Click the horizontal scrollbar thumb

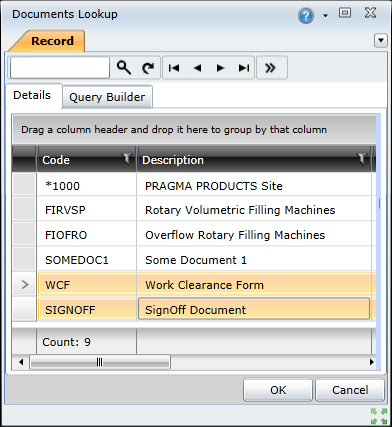pyautogui.click(x=100, y=362)
